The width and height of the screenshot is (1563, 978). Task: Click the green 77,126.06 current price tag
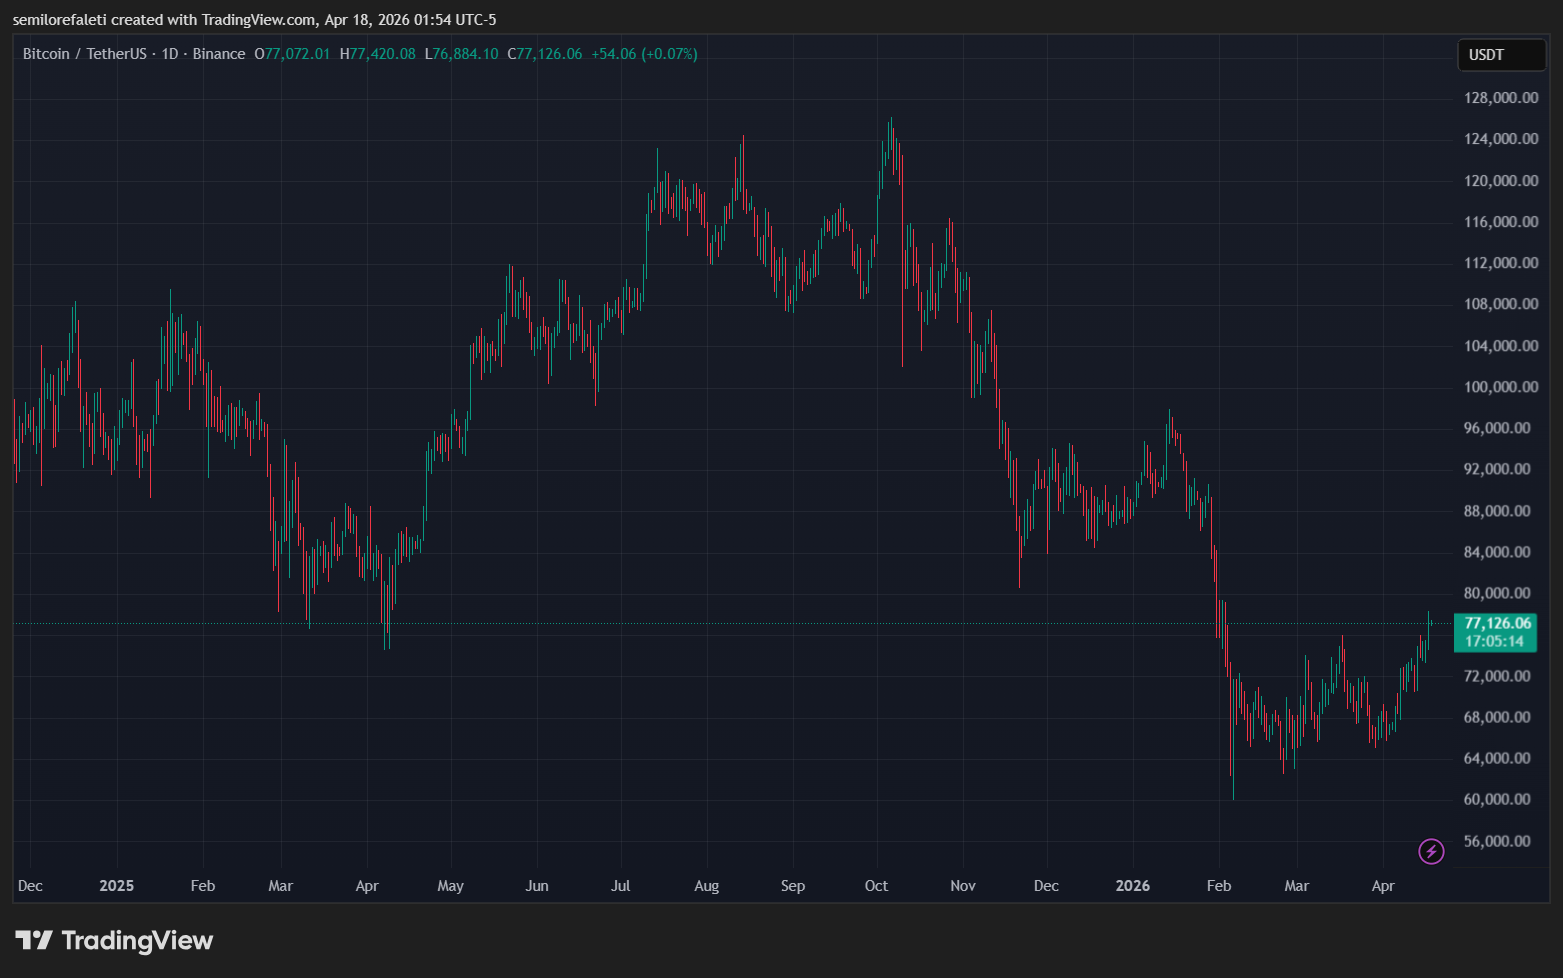coord(1496,623)
